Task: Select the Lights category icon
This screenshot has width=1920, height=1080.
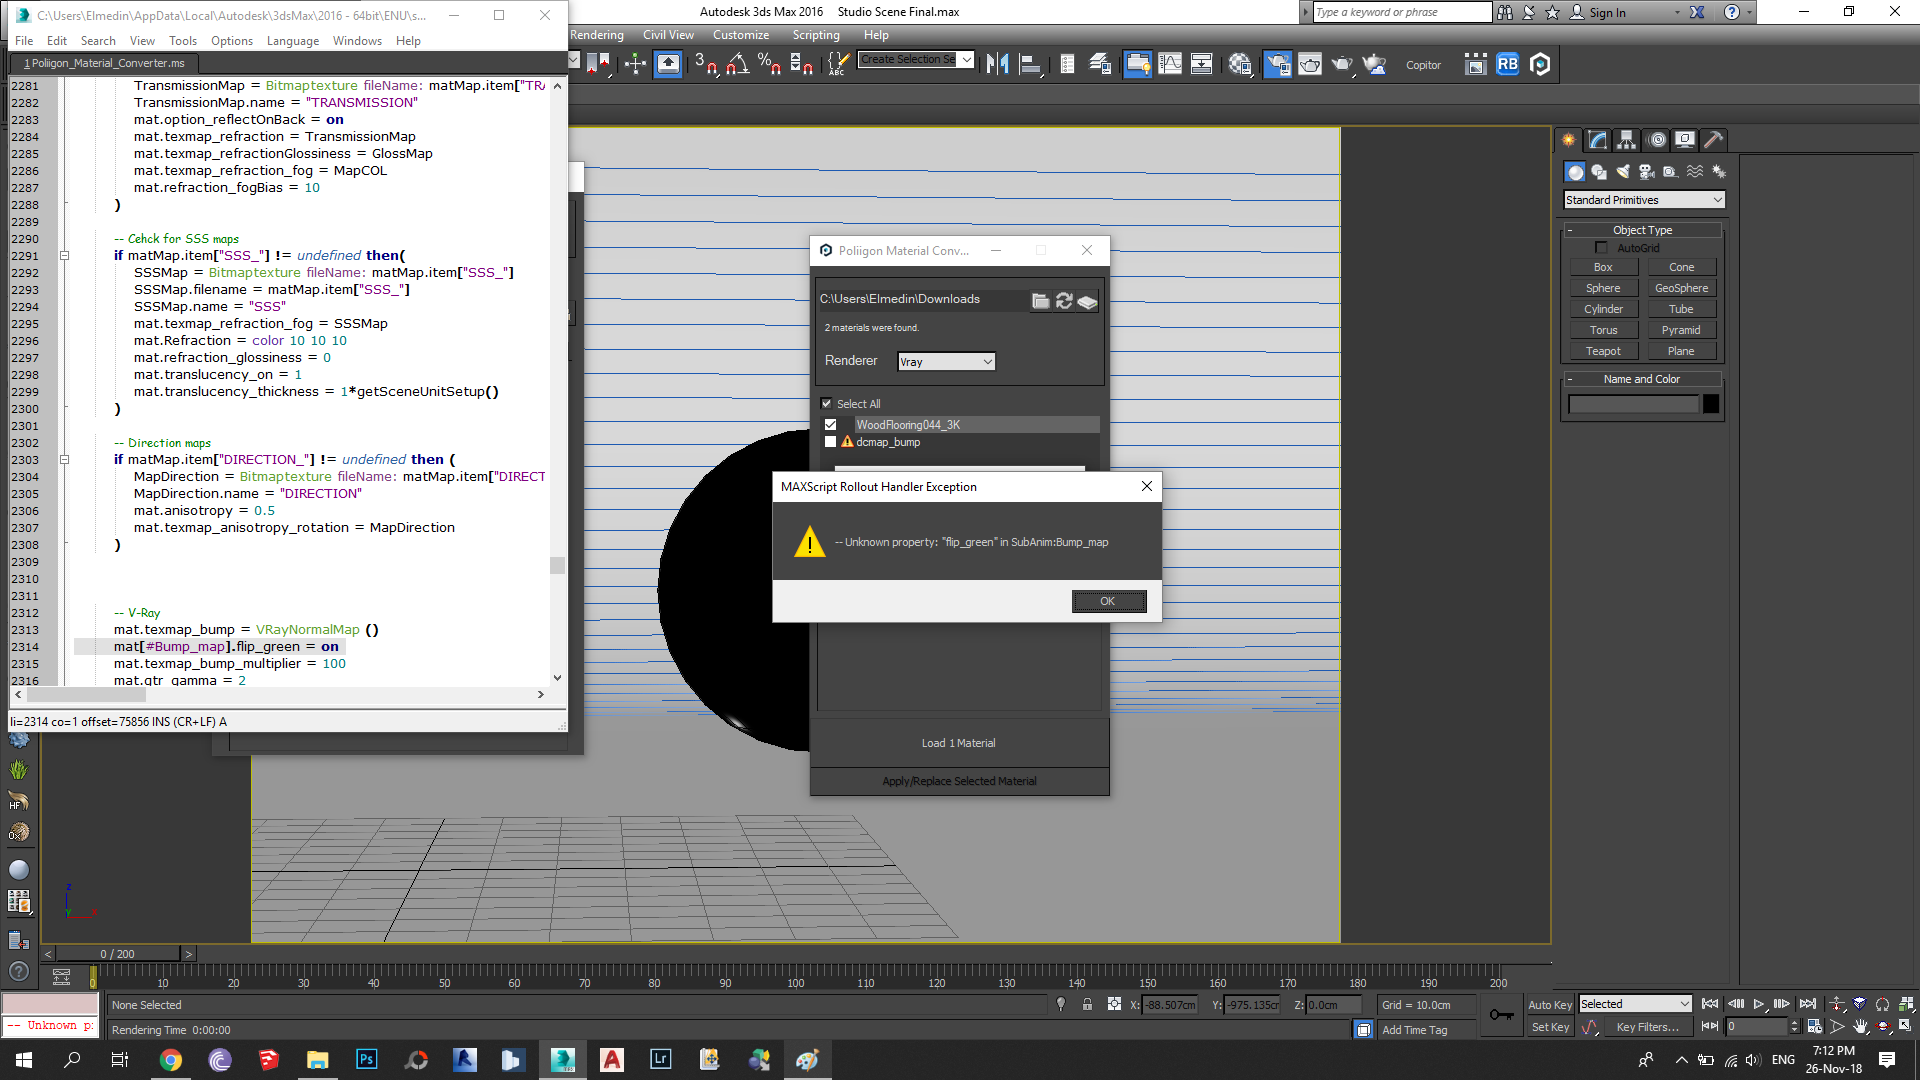Action: click(x=1622, y=172)
